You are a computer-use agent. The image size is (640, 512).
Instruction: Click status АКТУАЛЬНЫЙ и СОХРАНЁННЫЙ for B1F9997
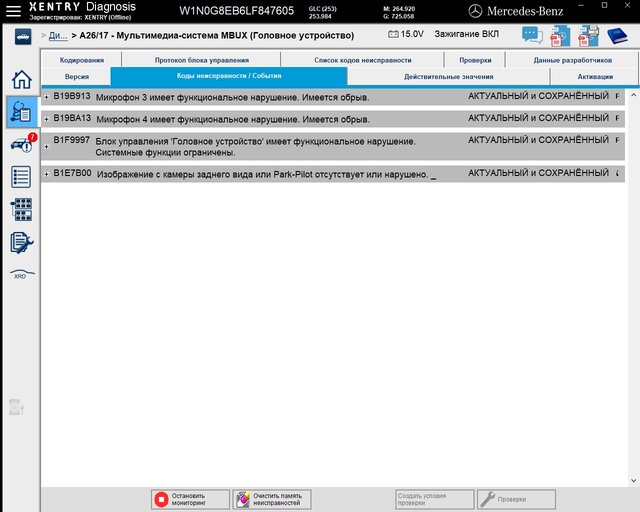click(x=538, y=140)
